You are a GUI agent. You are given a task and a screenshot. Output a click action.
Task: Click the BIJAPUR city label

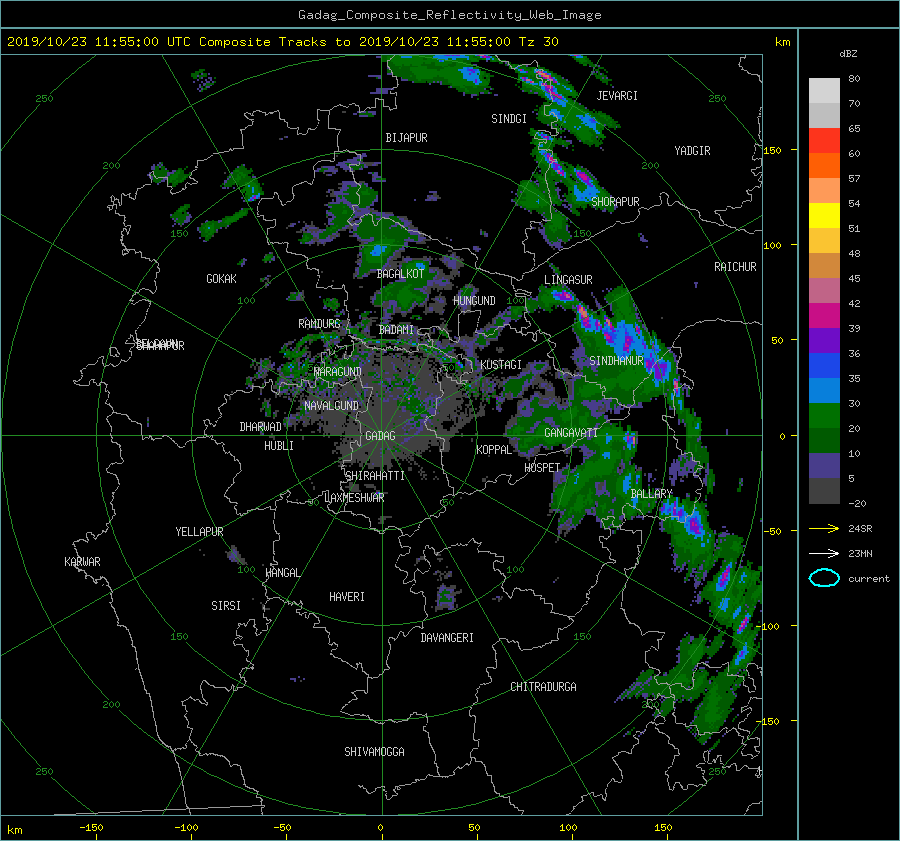[x=406, y=138]
